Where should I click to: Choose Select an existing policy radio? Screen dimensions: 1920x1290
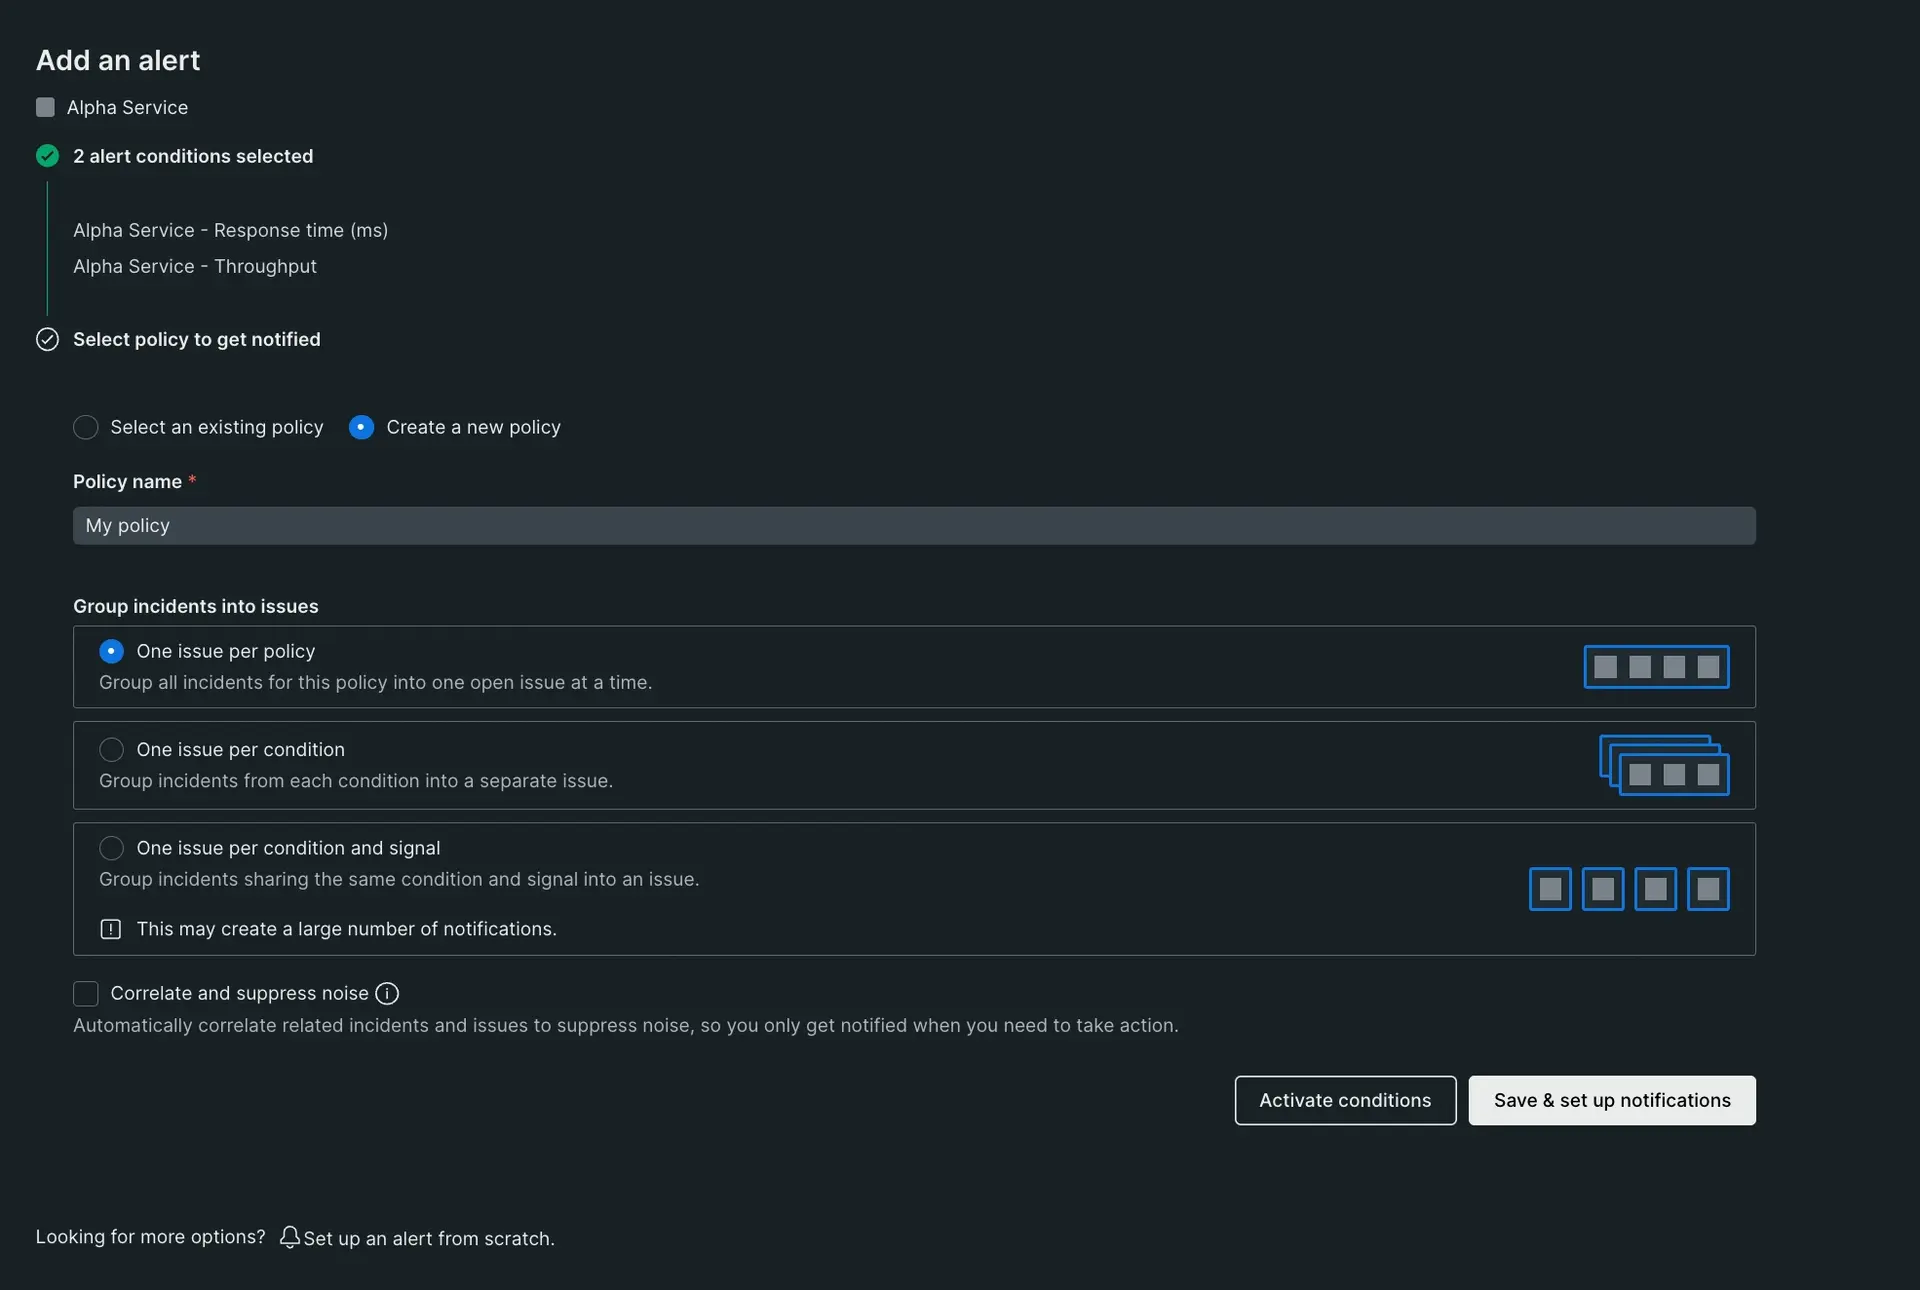[x=86, y=427]
